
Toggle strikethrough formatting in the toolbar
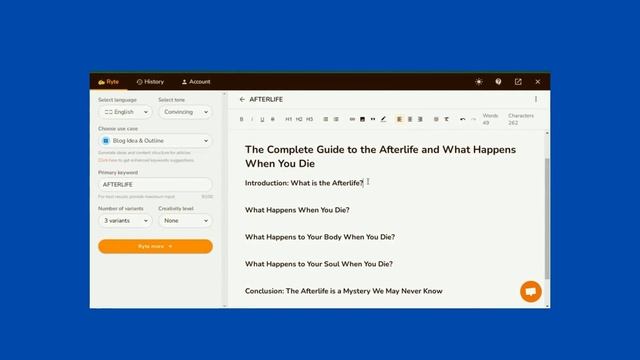(273, 119)
